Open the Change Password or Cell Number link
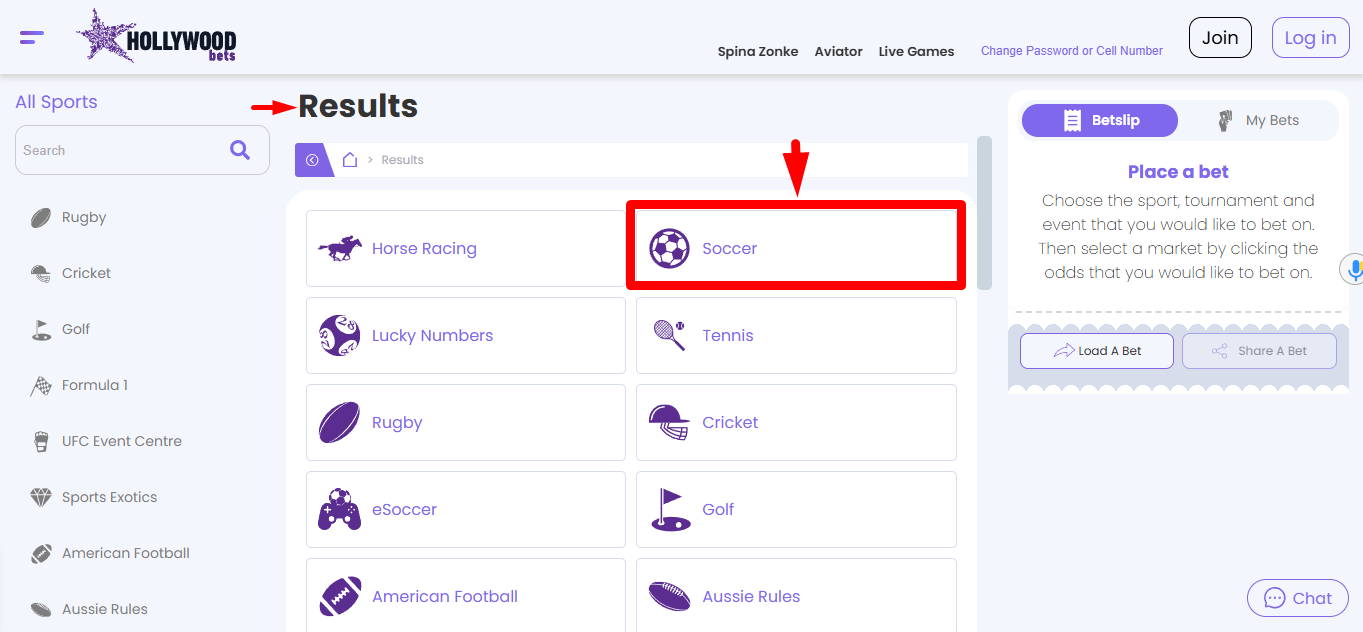 [x=1071, y=50]
